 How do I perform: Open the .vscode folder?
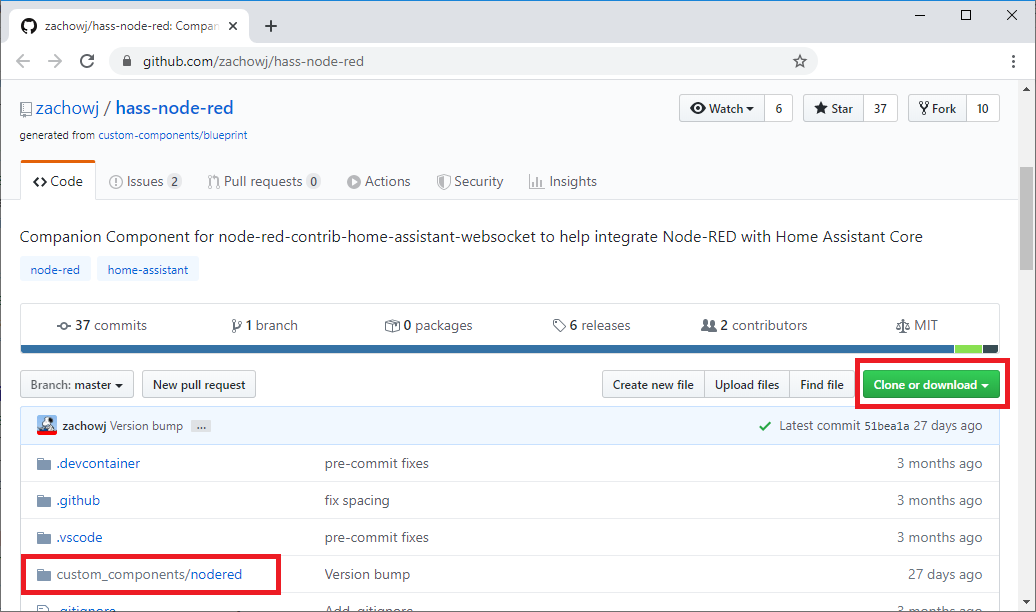click(79, 537)
